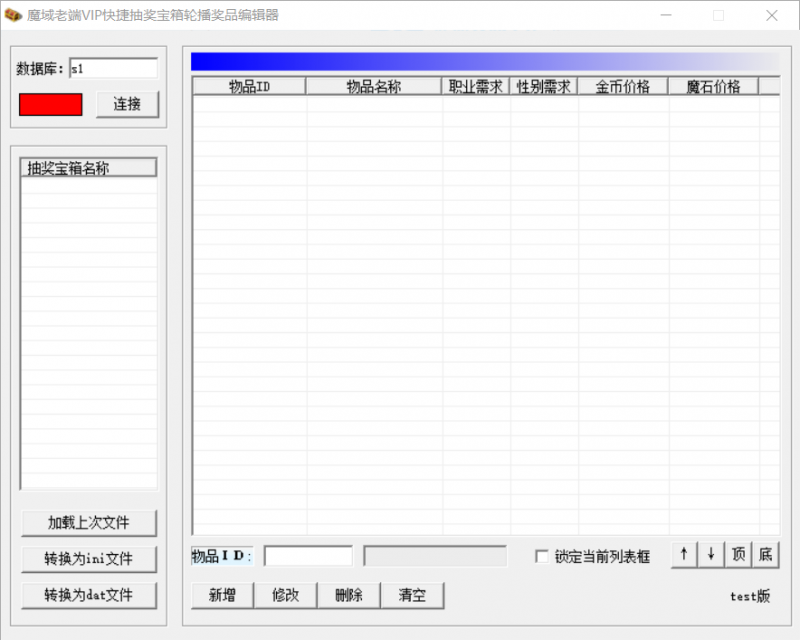
Task: Click the red color swatch beside 连接
Action: coord(50,103)
